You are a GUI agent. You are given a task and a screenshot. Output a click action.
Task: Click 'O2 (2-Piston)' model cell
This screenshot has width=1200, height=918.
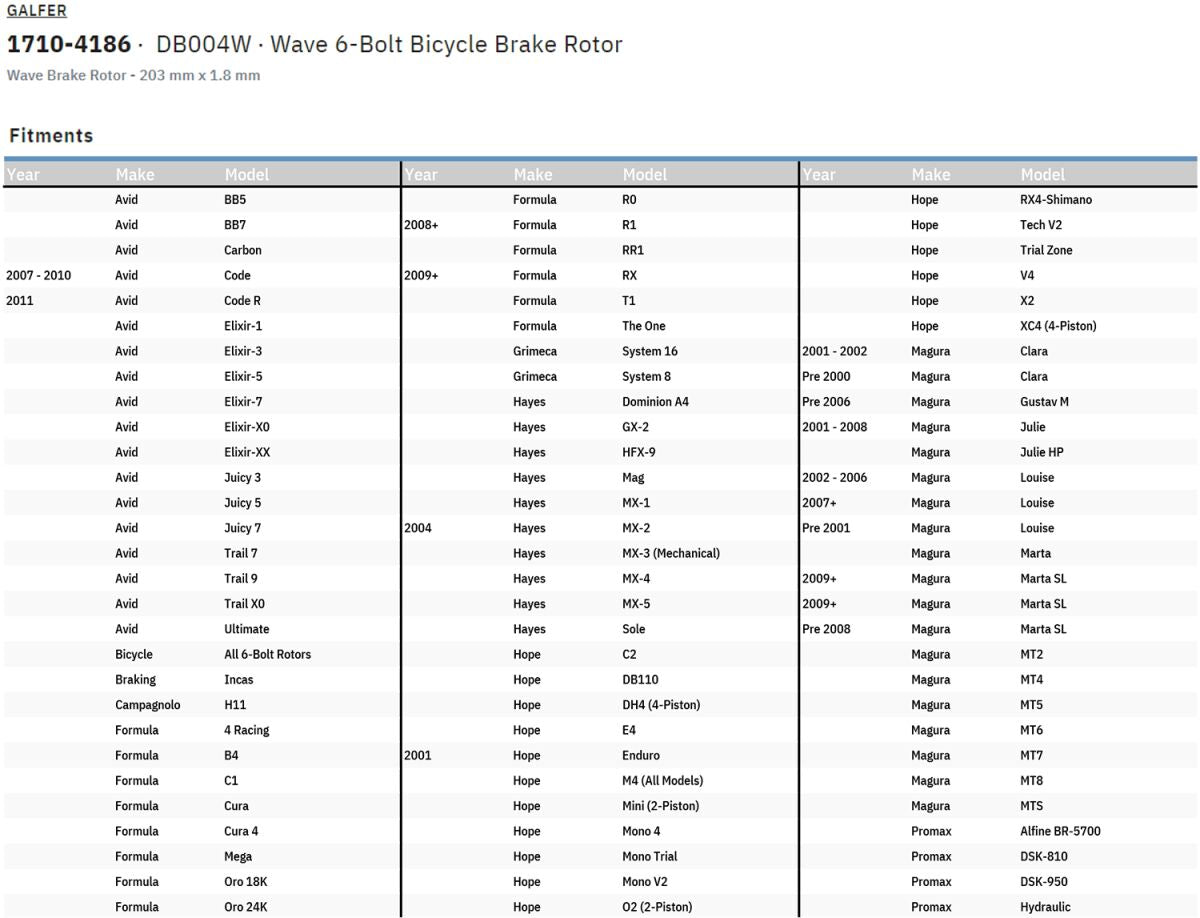tap(657, 907)
